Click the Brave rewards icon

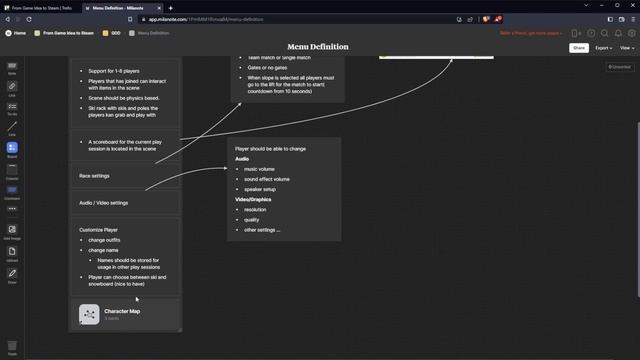pos(498,19)
